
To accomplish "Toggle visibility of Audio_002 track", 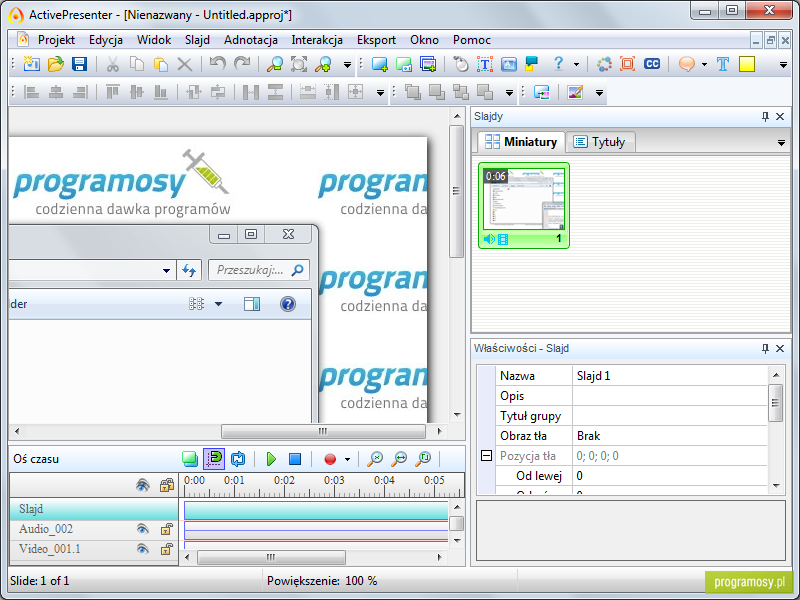I will tap(143, 529).
